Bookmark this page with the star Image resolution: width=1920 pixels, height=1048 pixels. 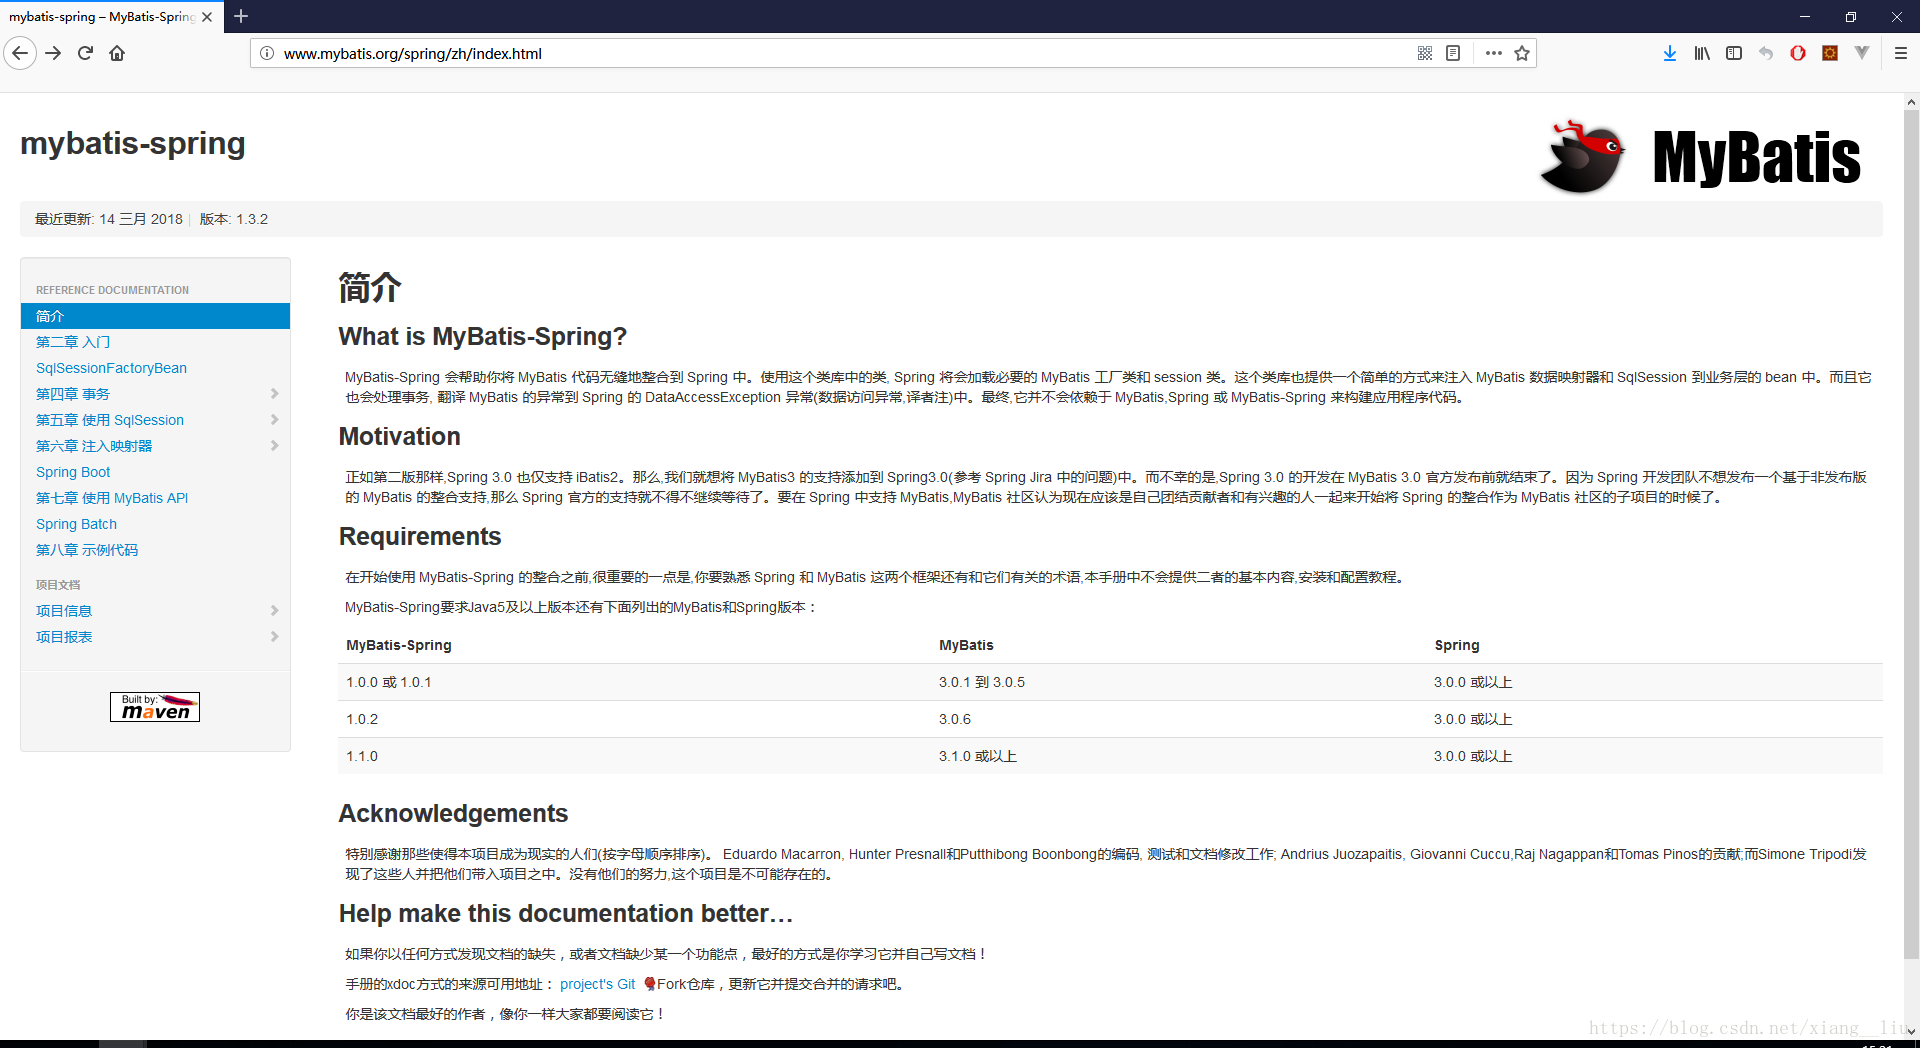[1522, 53]
